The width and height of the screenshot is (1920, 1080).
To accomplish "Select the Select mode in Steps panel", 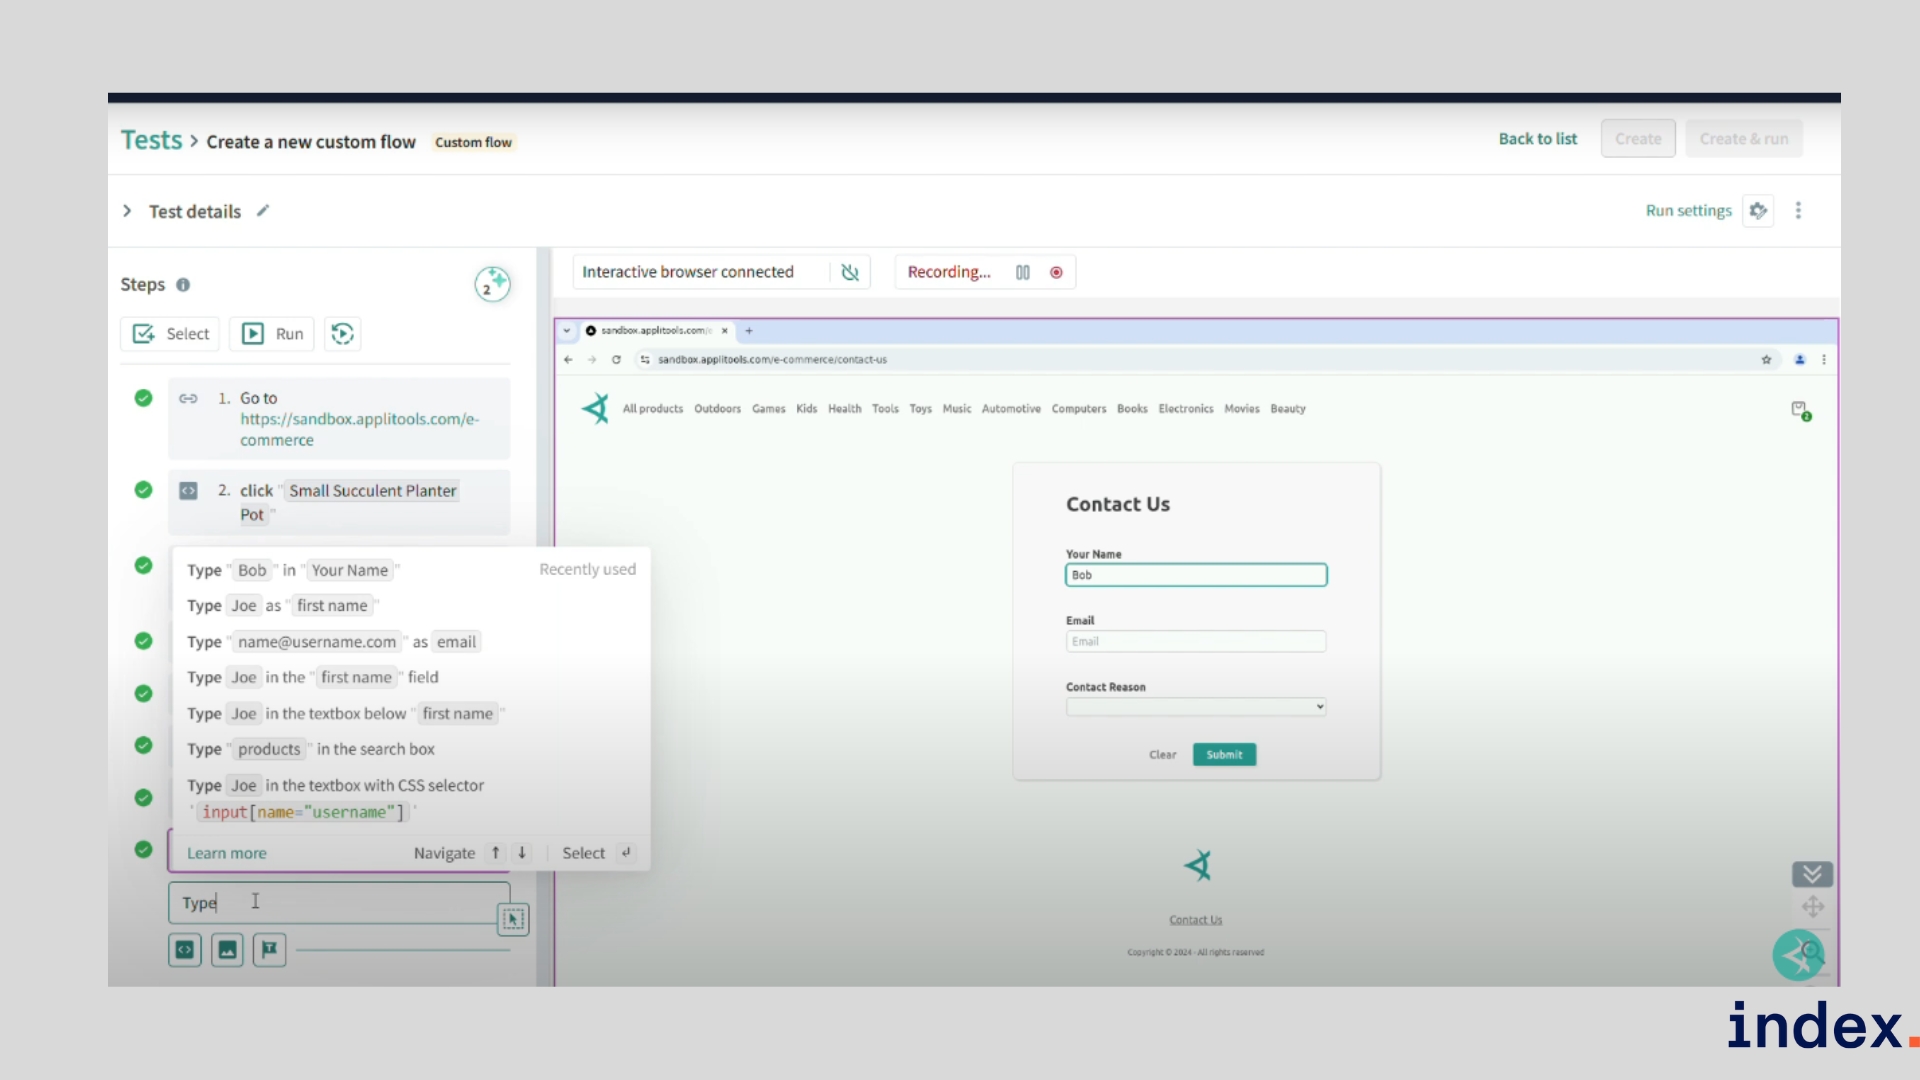I will click(x=169, y=333).
